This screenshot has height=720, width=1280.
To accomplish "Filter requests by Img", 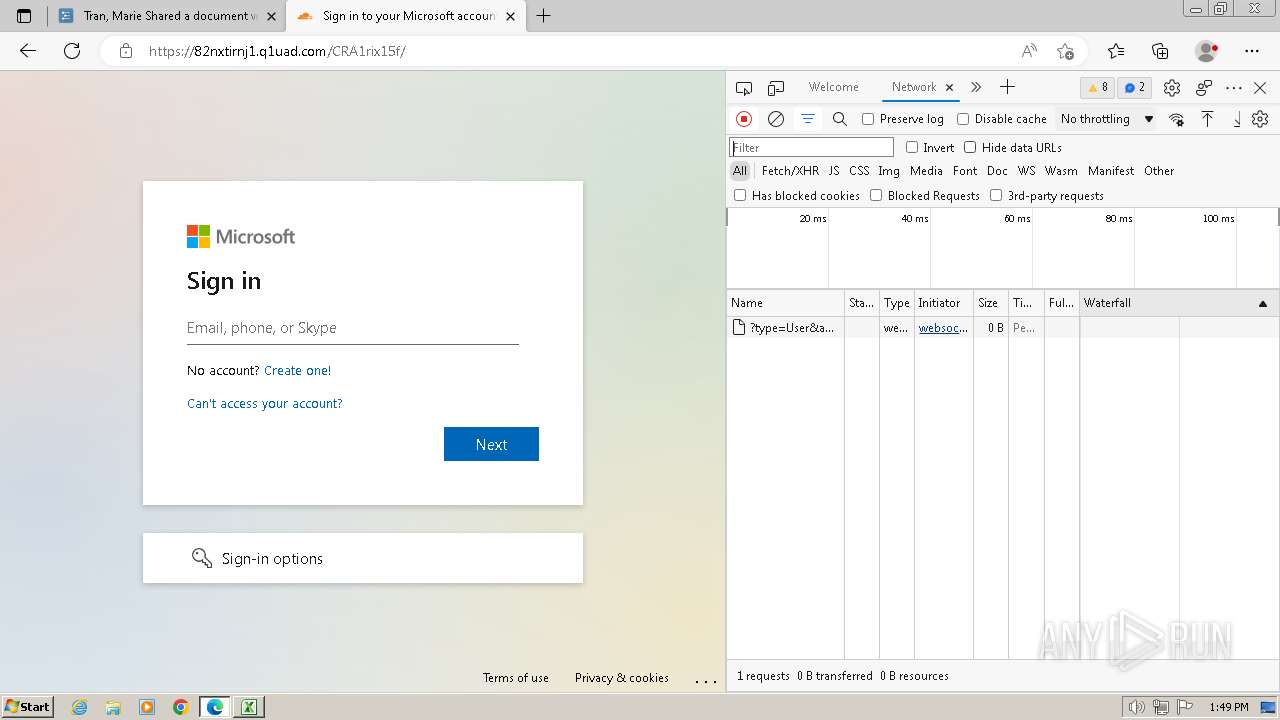I will [889, 171].
